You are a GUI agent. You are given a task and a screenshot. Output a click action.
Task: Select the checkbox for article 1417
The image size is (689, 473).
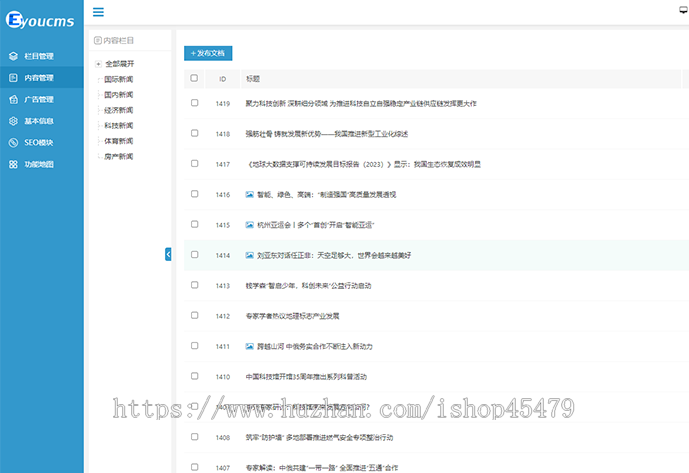[195, 164]
